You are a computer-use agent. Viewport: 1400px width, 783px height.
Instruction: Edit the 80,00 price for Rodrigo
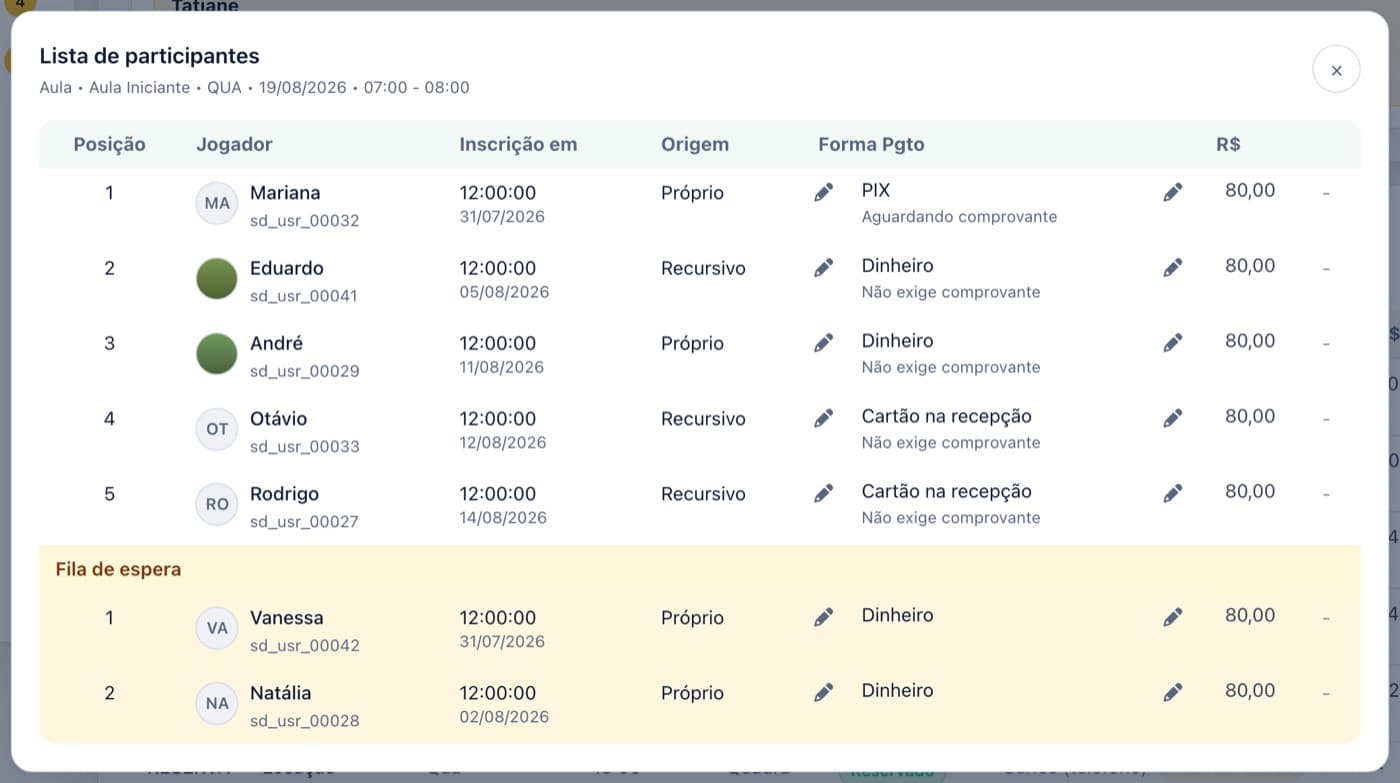(x=1173, y=493)
